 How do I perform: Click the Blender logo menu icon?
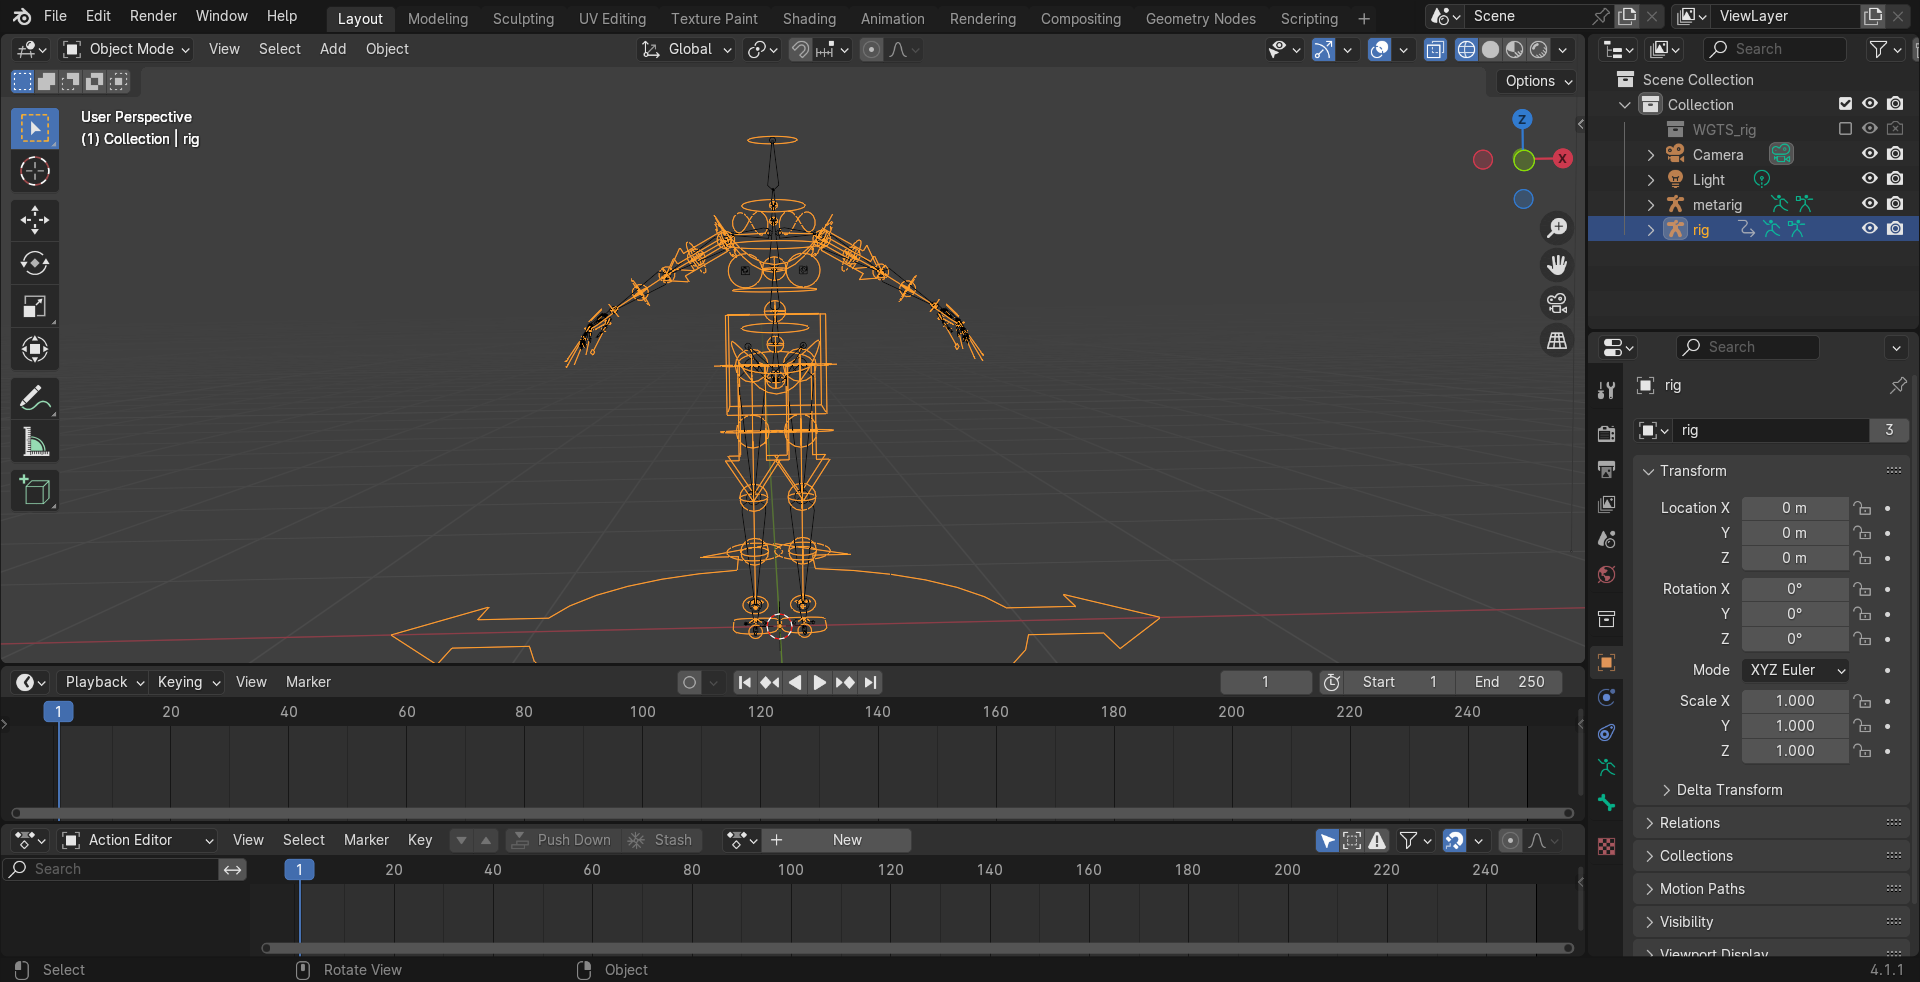22,16
